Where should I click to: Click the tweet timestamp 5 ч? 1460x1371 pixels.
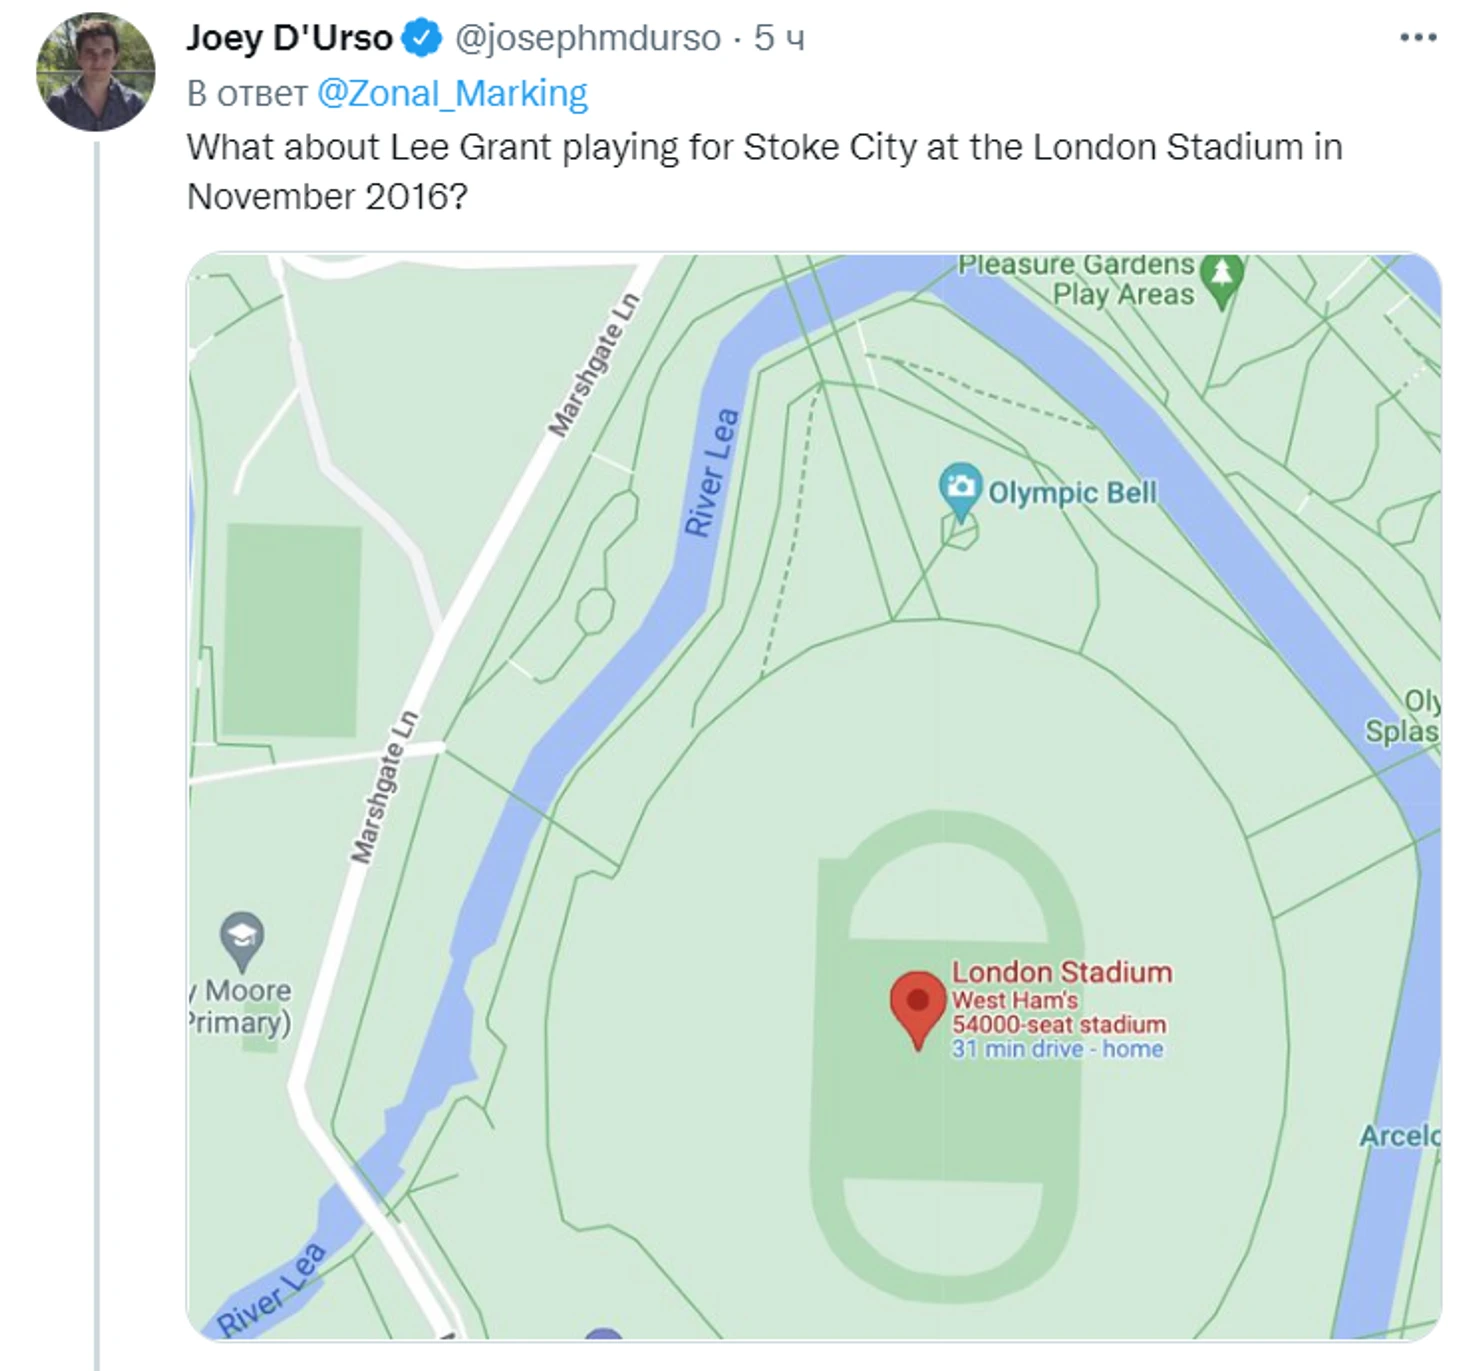(x=779, y=38)
